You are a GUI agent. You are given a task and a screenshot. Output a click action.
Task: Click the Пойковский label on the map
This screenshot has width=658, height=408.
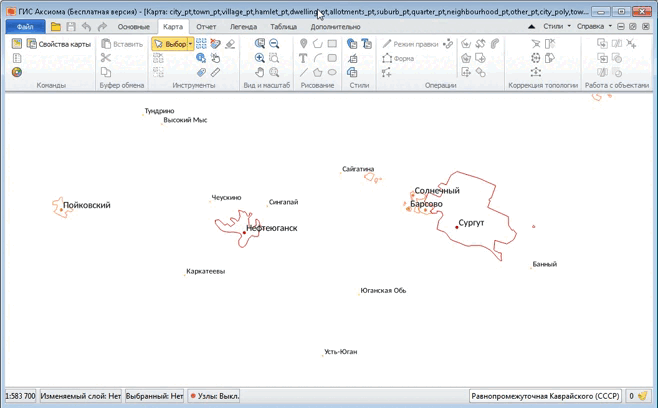coord(87,205)
